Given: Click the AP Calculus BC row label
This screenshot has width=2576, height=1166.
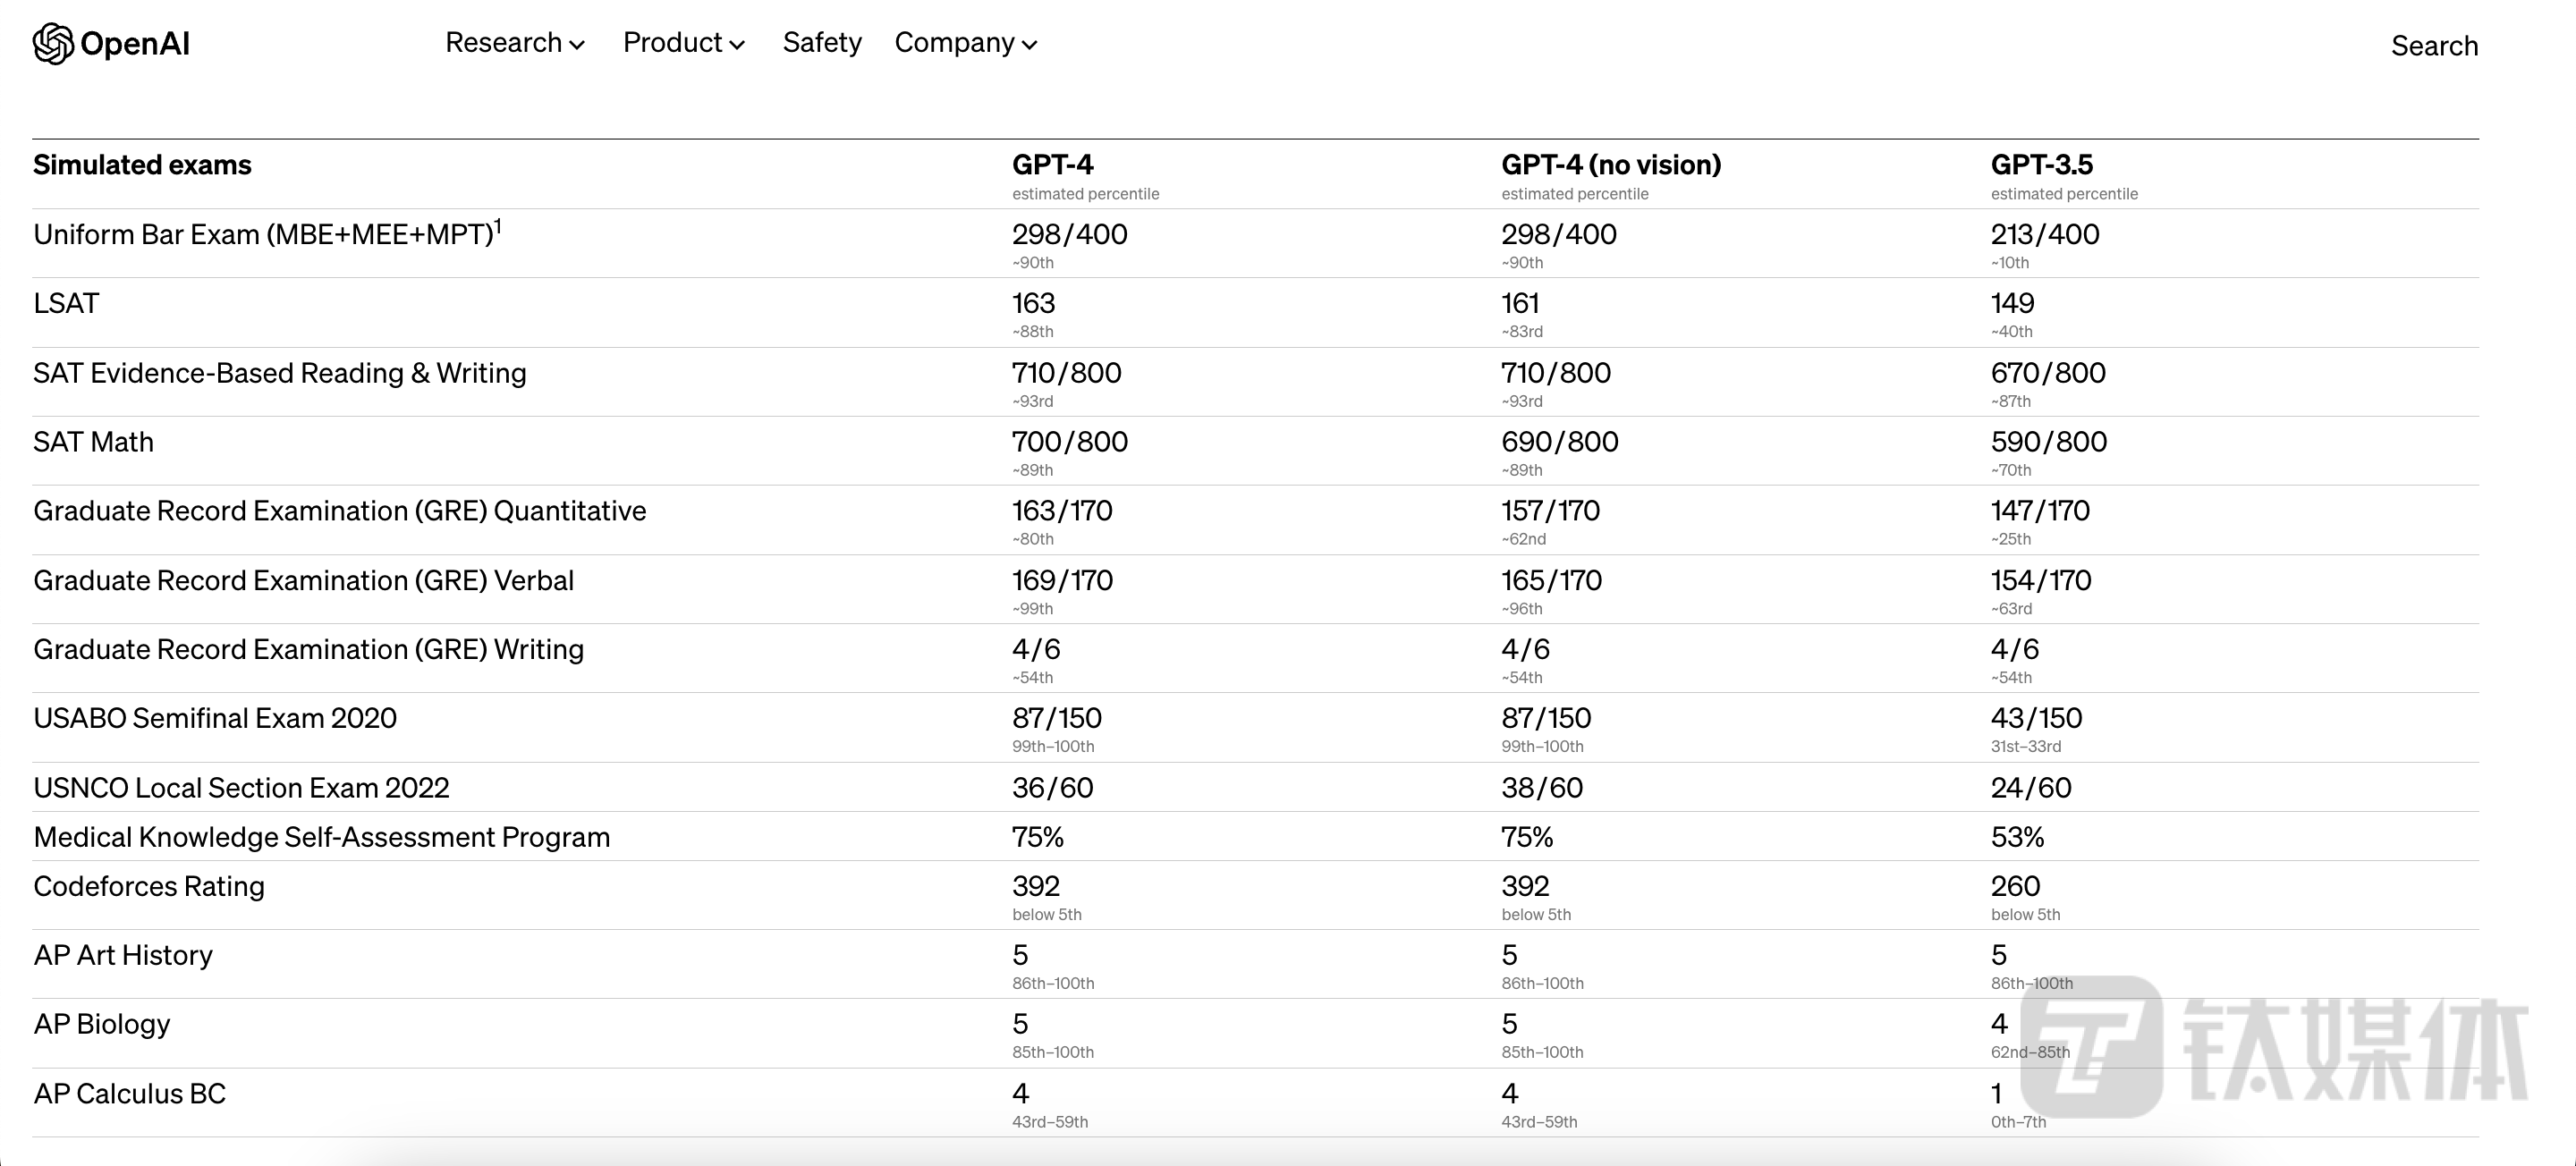Looking at the screenshot, I should tap(130, 1094).
